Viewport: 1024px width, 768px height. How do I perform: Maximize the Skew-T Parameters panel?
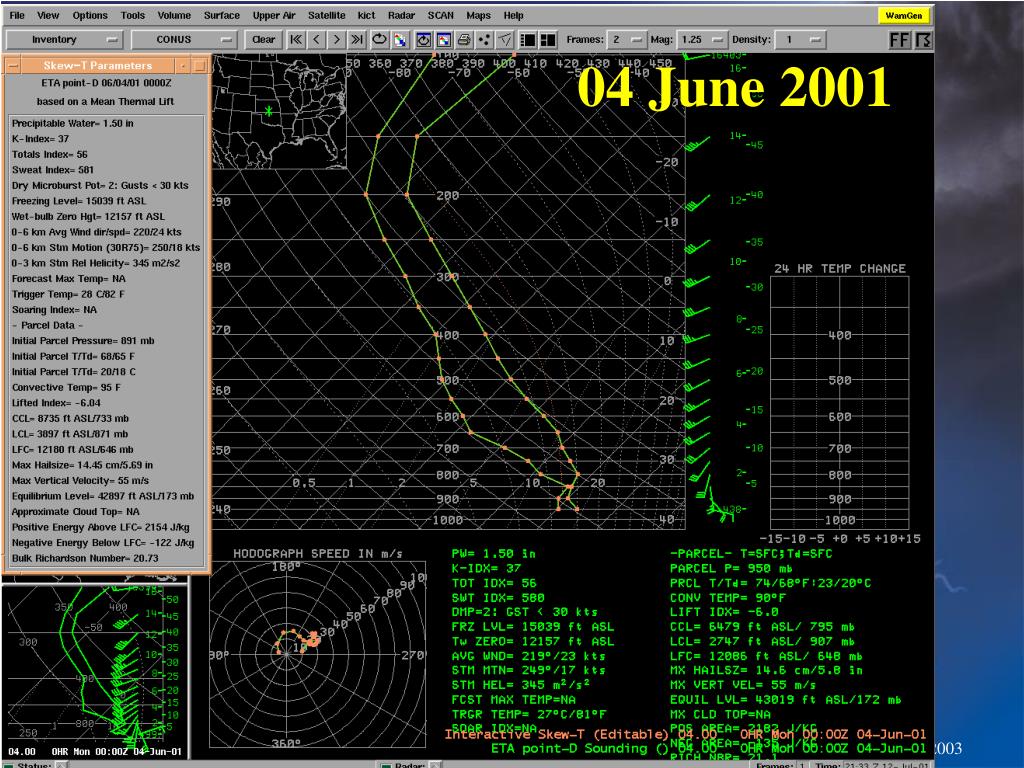[200, 65]
